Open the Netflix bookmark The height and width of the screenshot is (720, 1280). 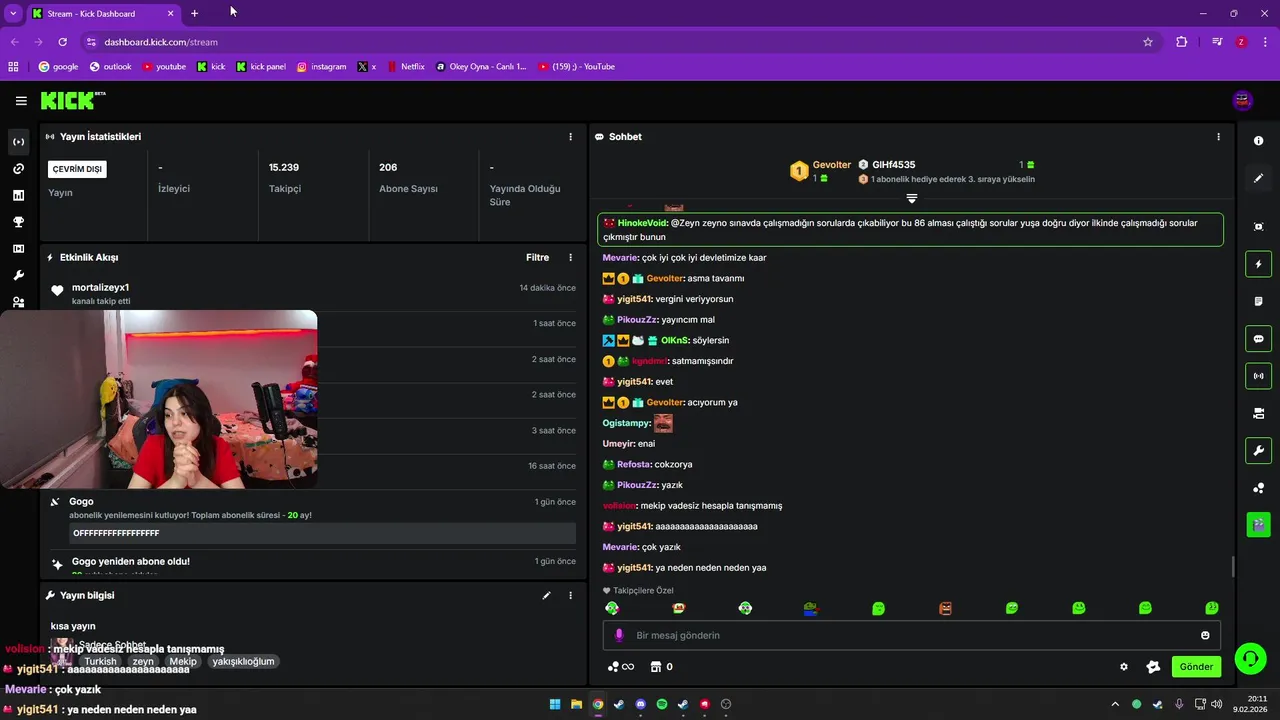pyautogui.click(x=405, y=67)
